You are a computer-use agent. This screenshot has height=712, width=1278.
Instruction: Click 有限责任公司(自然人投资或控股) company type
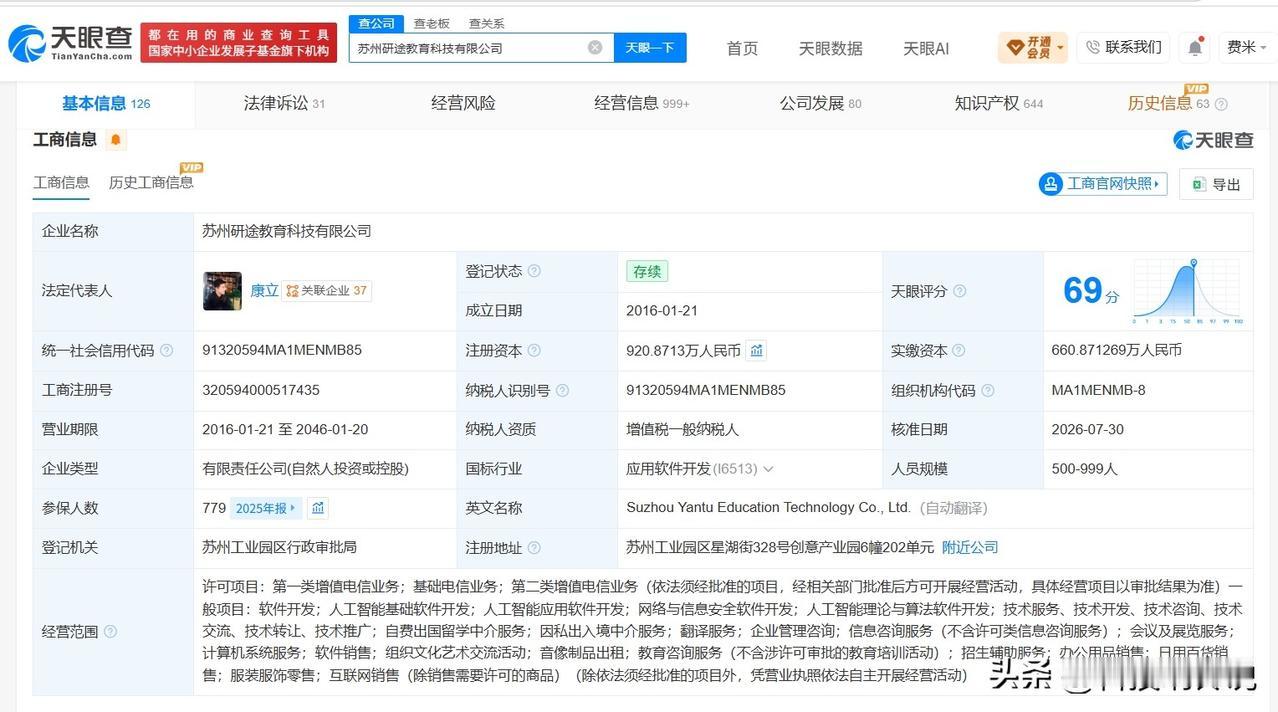click(x=305, y=469)
